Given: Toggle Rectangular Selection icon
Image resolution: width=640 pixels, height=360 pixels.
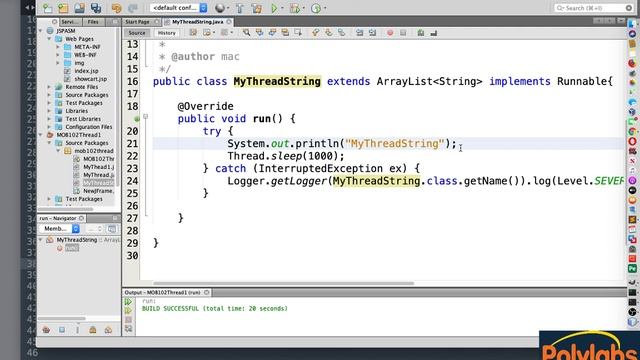Looking at the screenshot, I should click(298, 33).
